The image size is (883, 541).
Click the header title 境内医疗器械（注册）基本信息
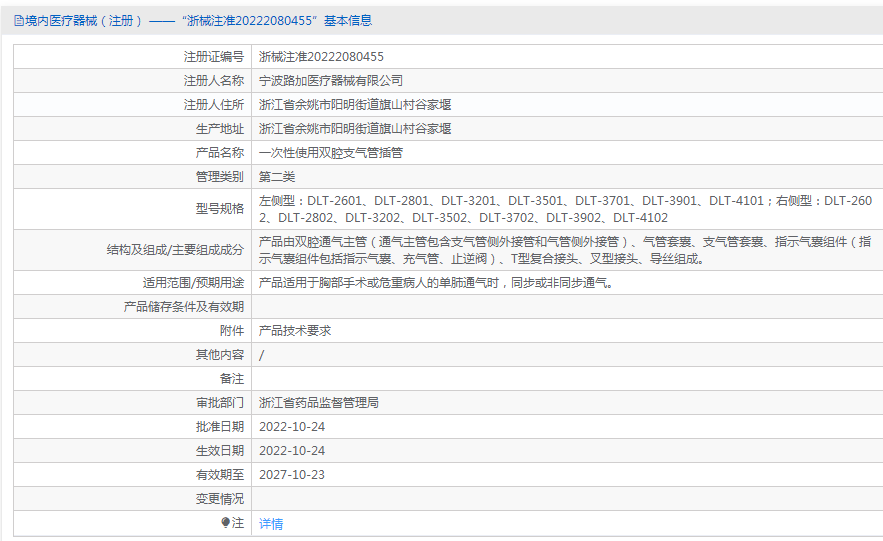click(x=198, y=21)
